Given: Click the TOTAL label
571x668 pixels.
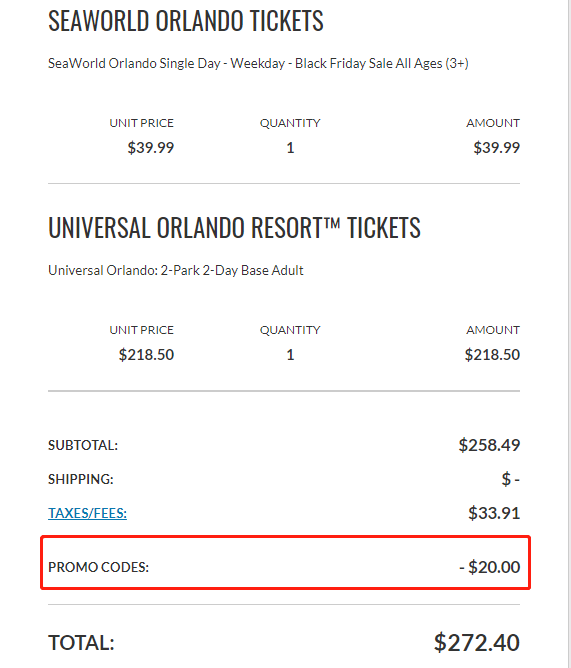Looking at the screenshot, I should click(81, 643).
